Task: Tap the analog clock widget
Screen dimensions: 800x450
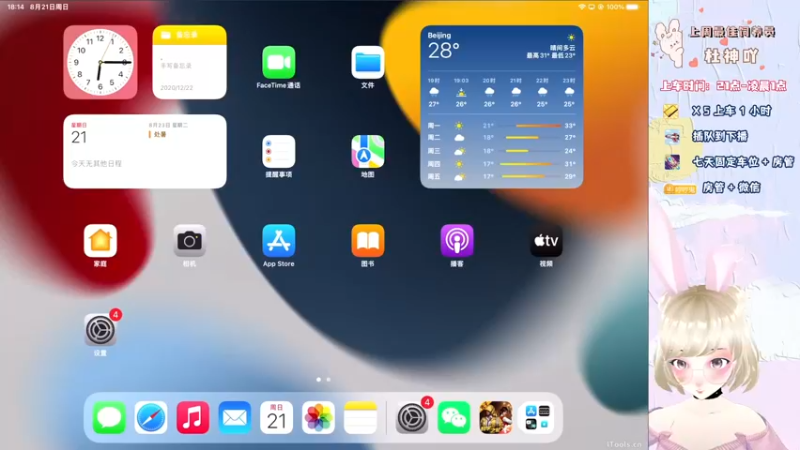Action: (101, 62)
